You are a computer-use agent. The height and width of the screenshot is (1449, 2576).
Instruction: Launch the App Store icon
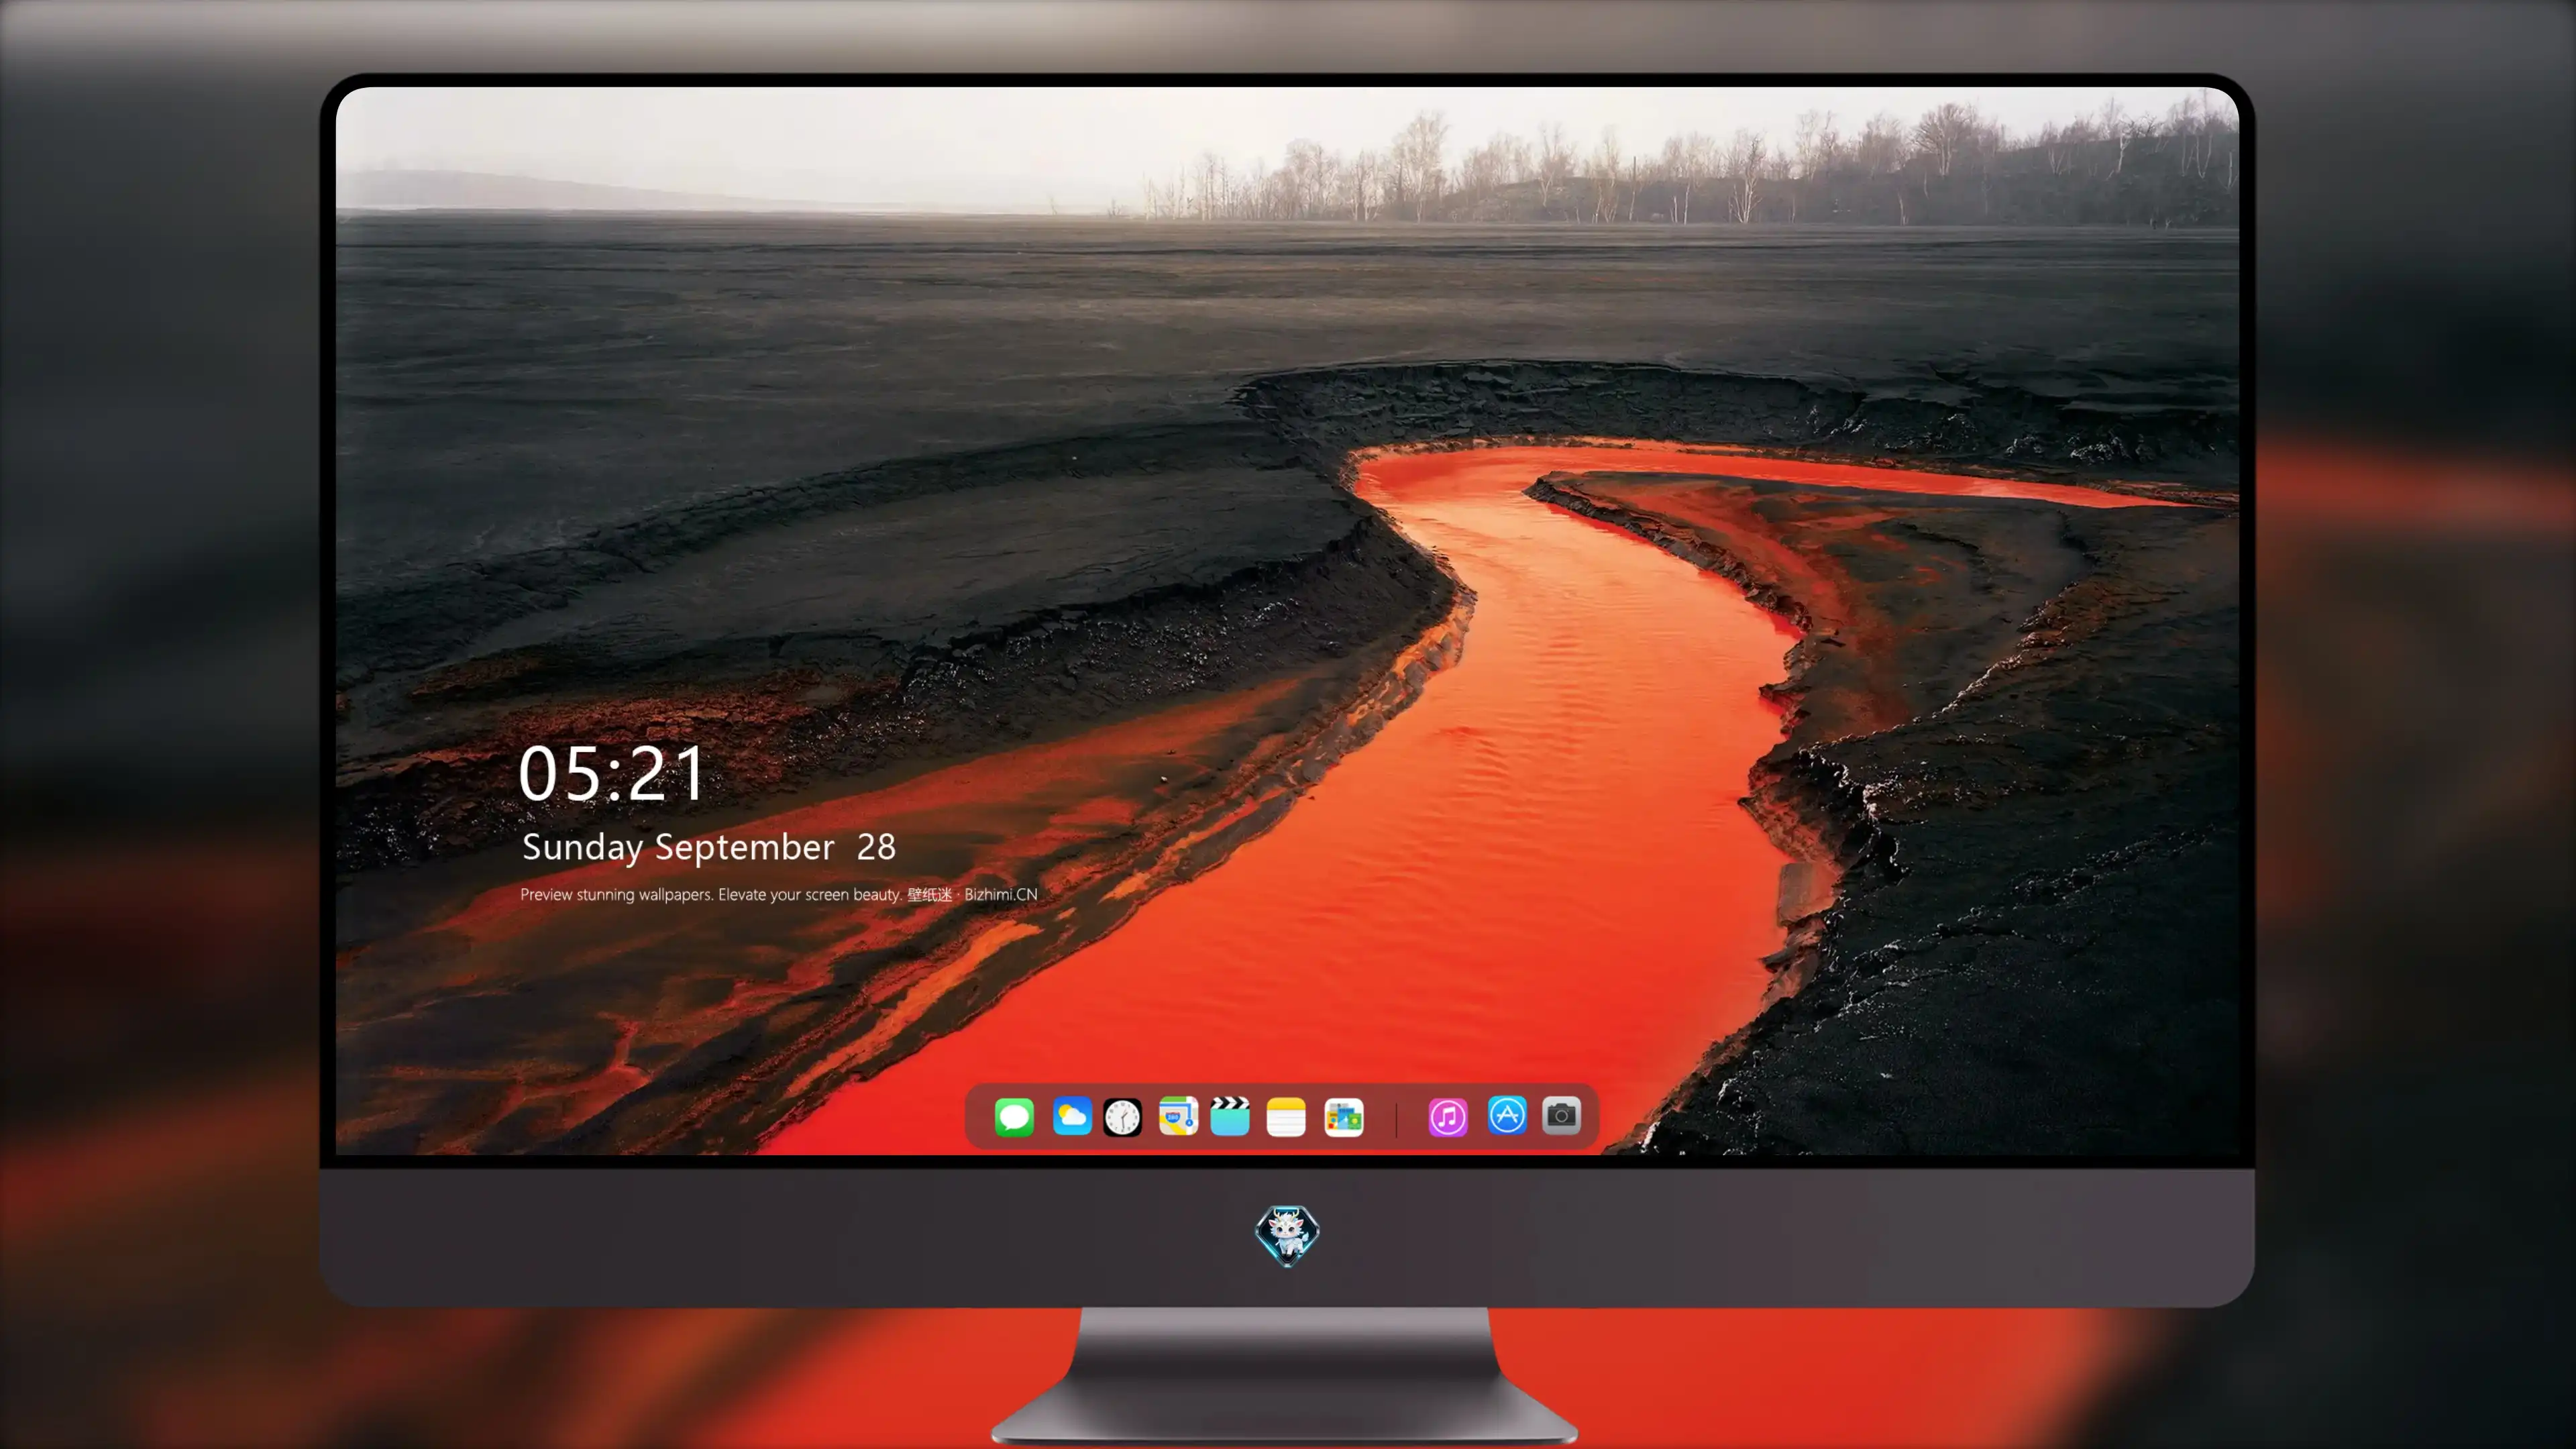pyautogui.click(x=1507, y=1115)
